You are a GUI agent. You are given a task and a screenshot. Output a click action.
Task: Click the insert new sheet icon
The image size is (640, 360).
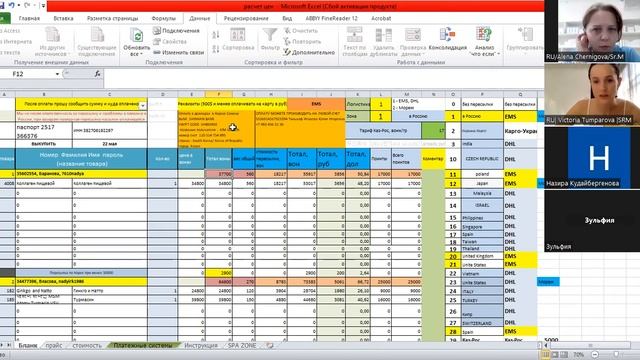(270, 345)
